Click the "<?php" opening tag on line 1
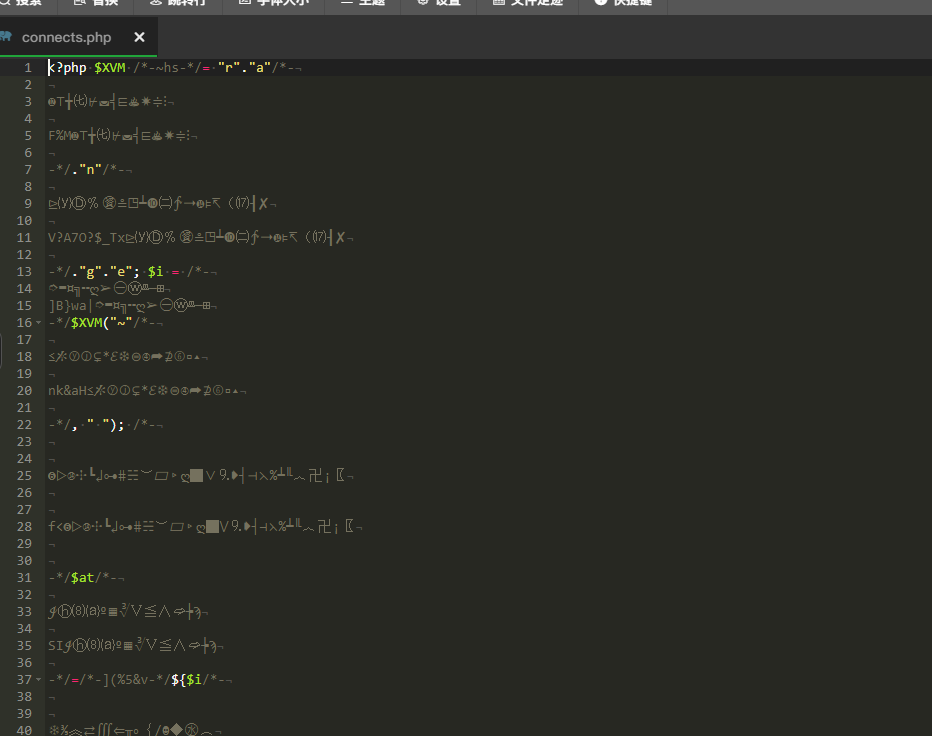932x736 pixels. [x=67, y=68]
